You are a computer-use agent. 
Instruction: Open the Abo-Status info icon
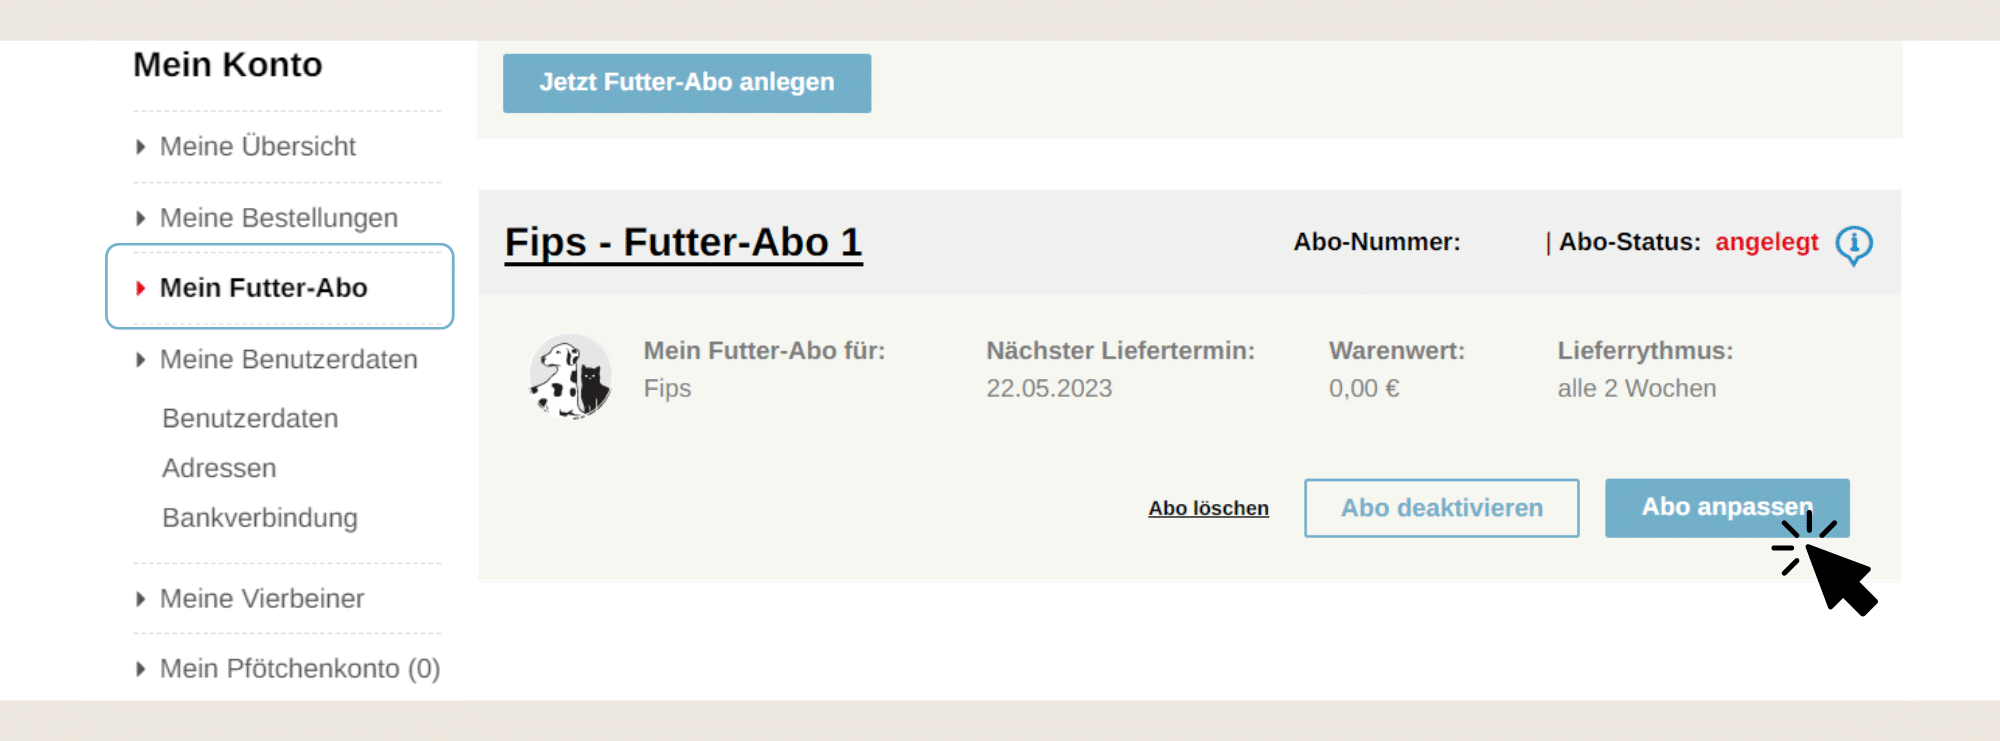pyautogui.click(x=1854, y=244)
